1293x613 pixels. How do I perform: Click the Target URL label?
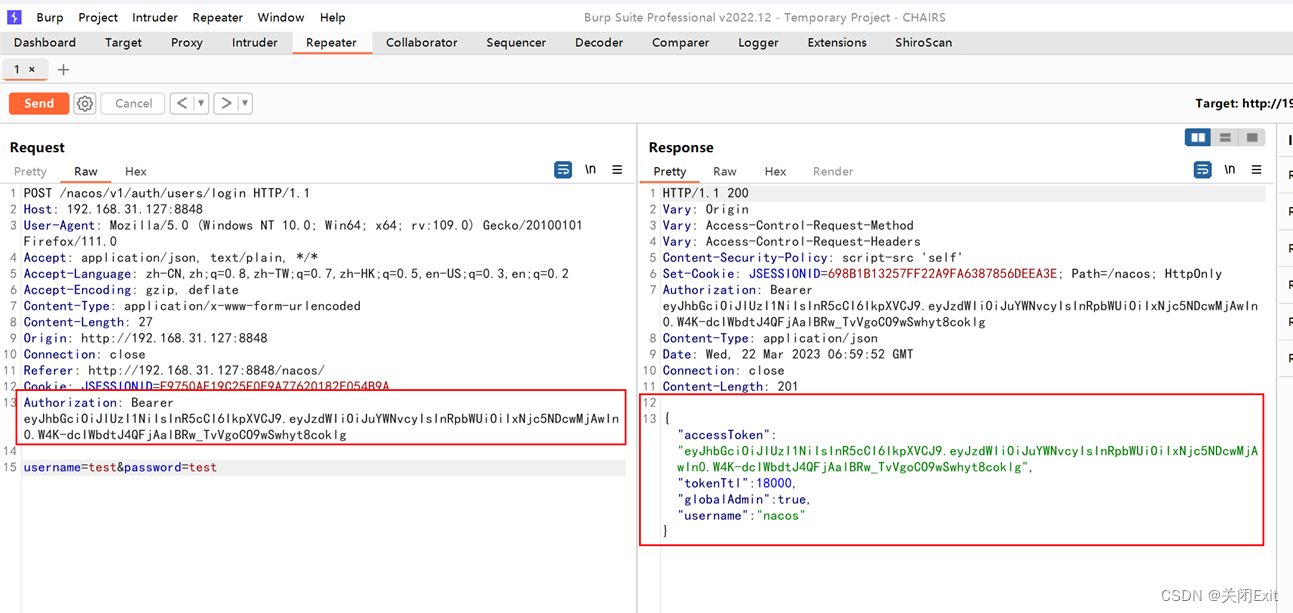tap(1244, 103)
